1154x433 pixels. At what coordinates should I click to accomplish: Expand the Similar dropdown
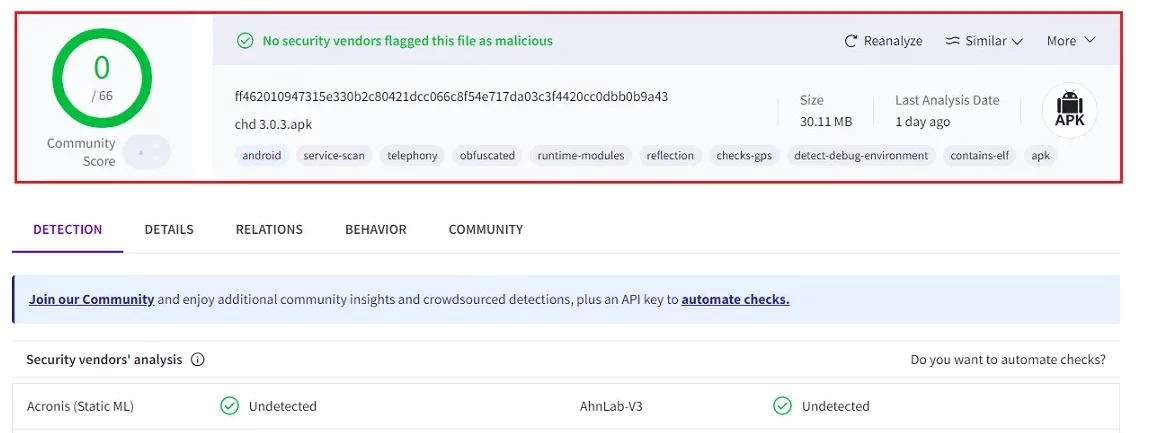pos(985,41)
